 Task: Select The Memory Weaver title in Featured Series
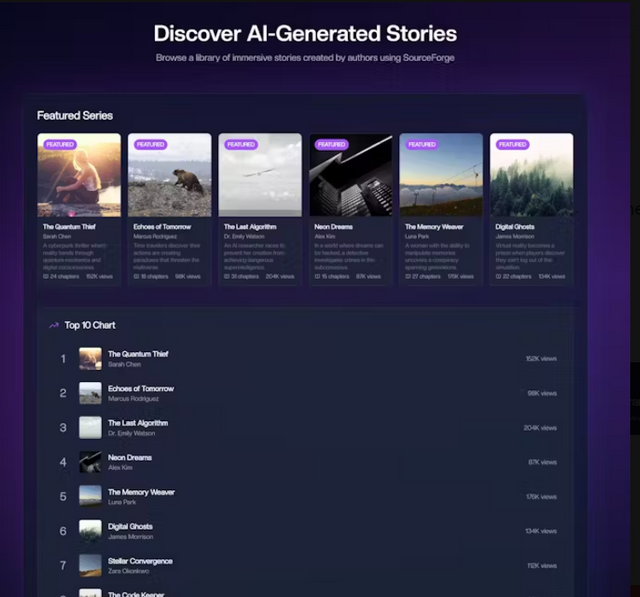tap(434, 227)
